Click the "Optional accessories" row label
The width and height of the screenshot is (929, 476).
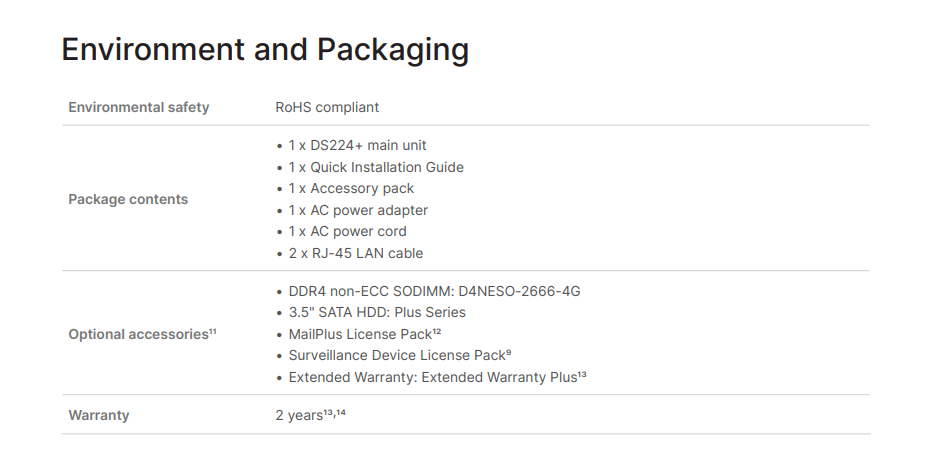137,334
